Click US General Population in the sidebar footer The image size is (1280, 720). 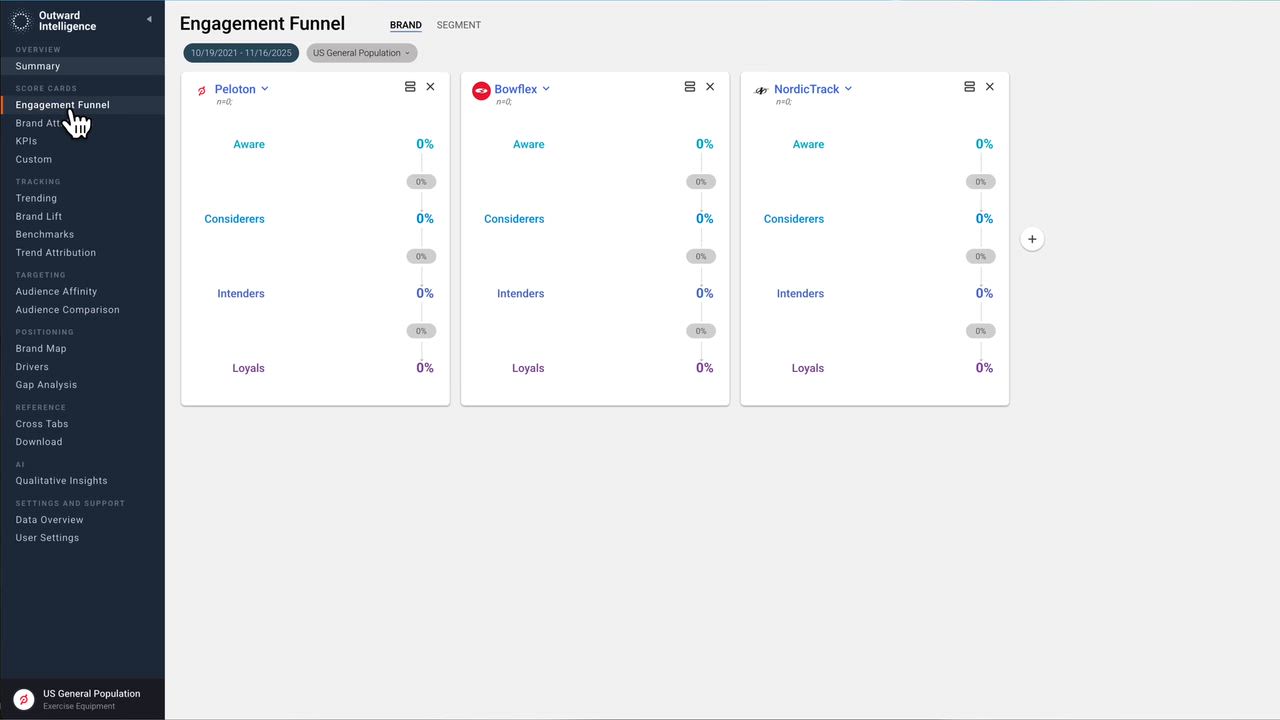92,693
